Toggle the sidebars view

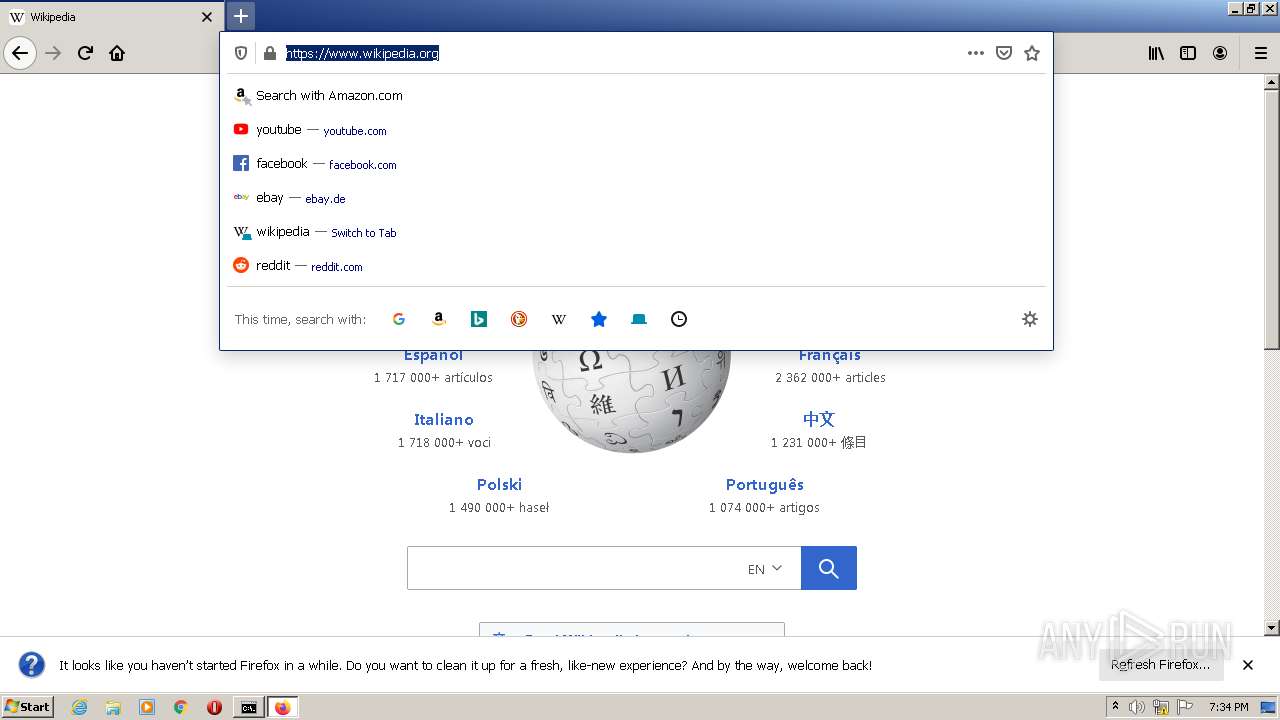(1188, 53)
